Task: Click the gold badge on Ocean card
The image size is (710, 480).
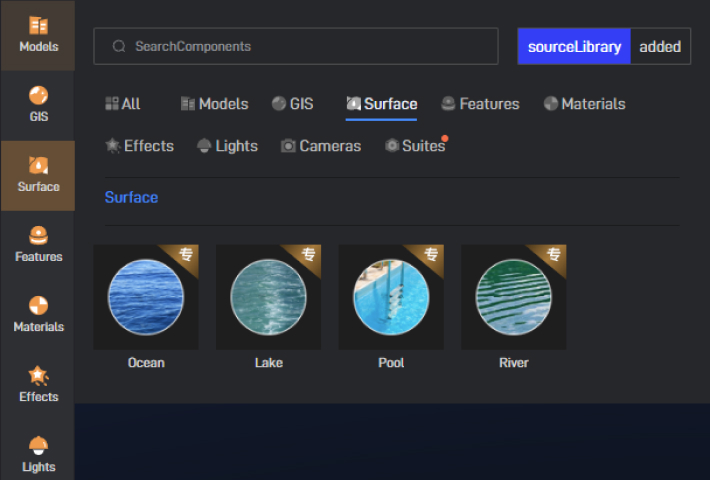Action: tap(184, 256)
